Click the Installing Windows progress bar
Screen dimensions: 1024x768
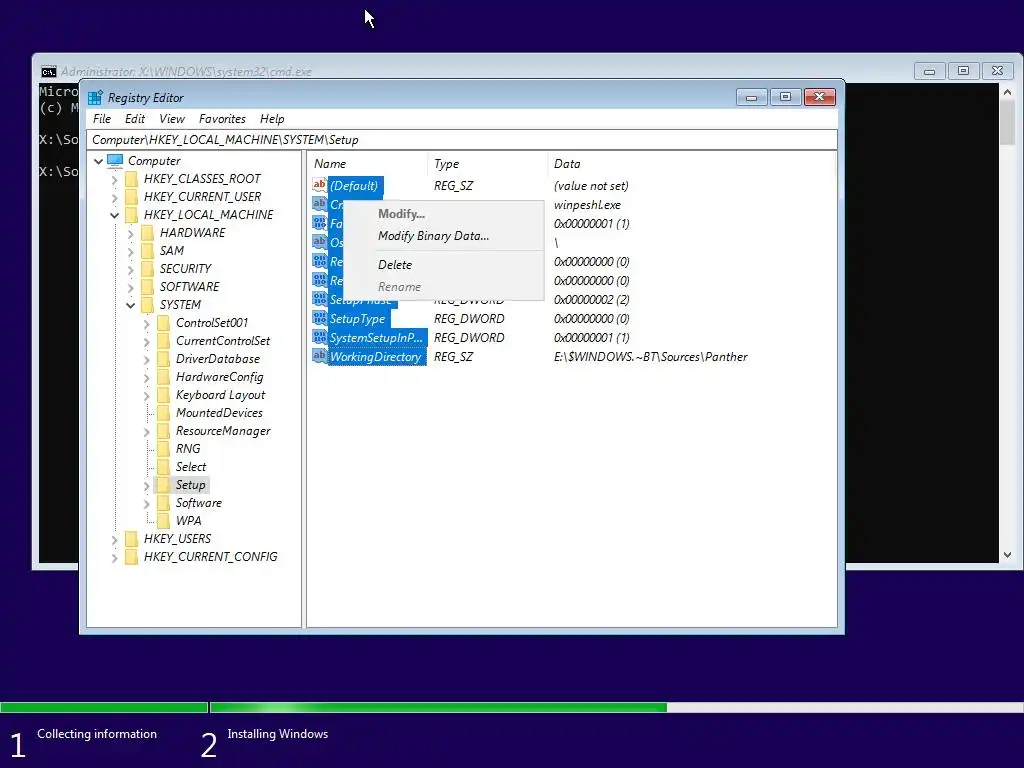[x=616, y=707]
